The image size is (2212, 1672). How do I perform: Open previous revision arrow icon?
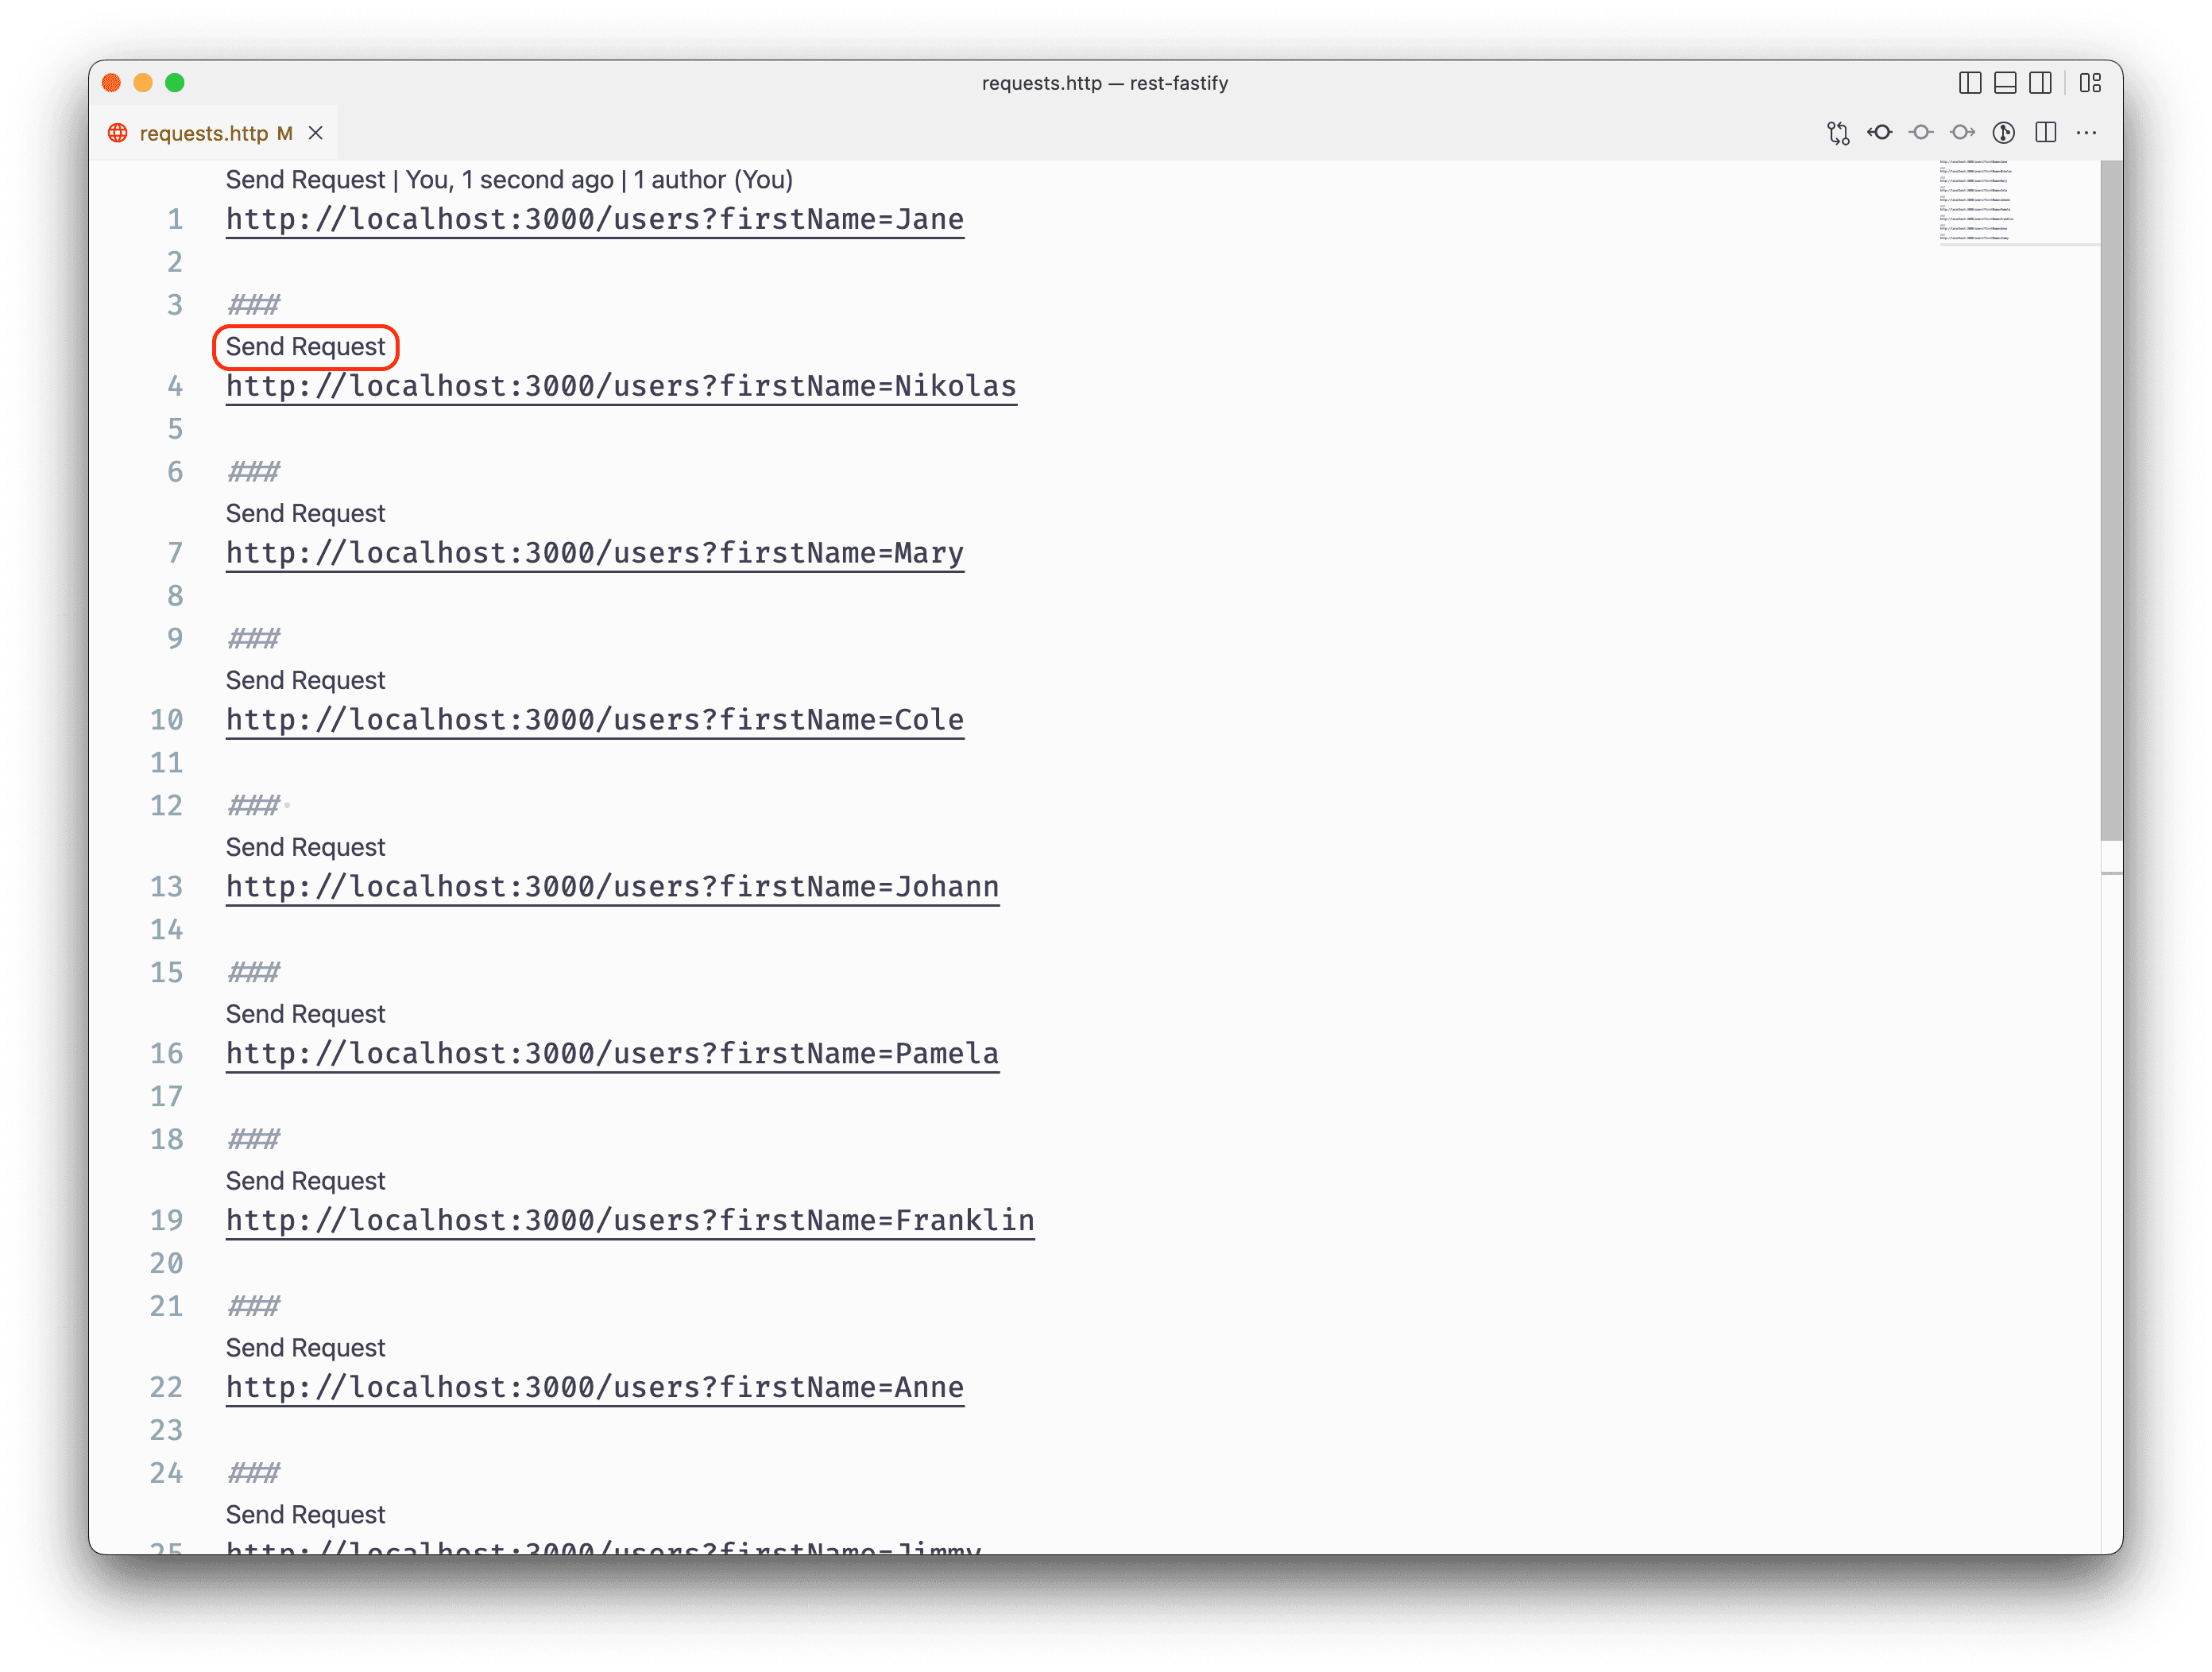tap(1879, 133)
